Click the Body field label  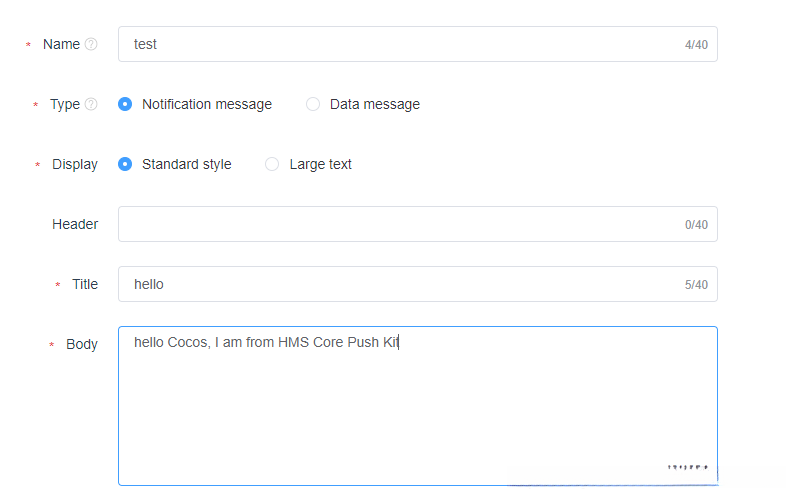point(82,344)
